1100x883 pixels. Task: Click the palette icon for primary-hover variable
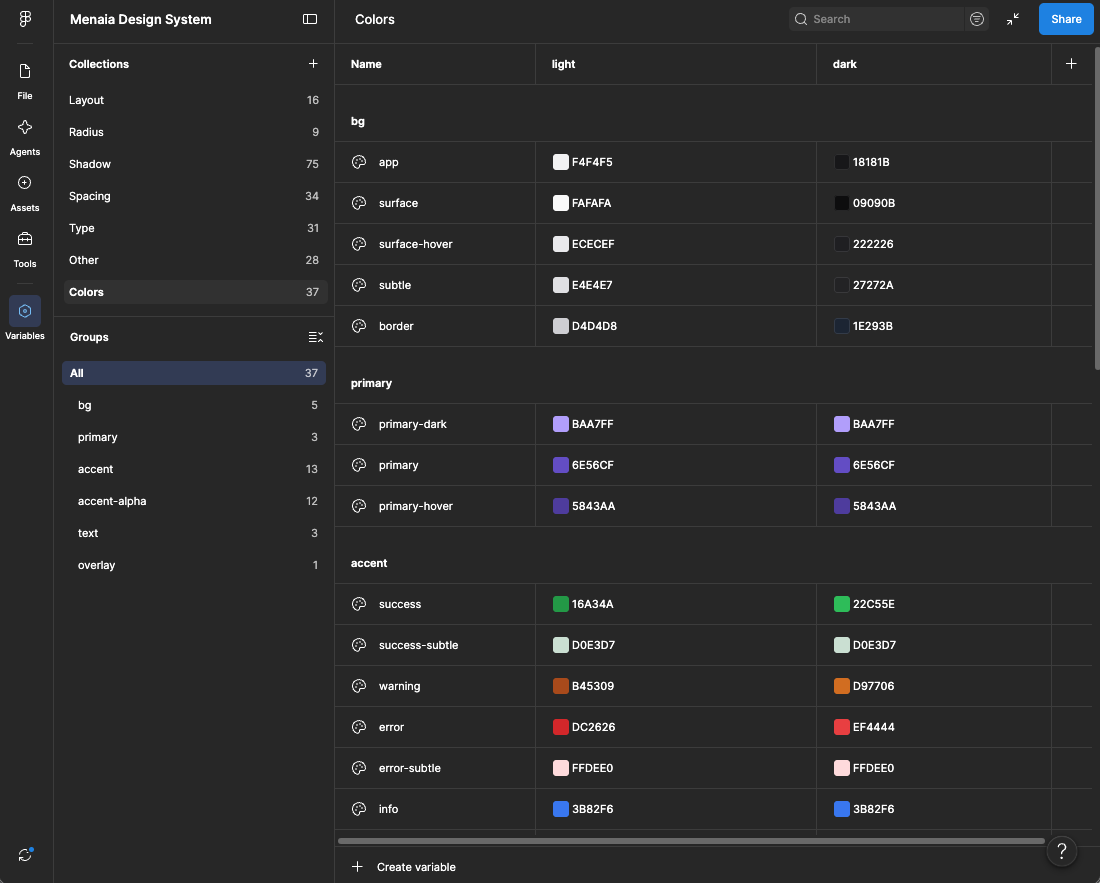pos(359,506)
